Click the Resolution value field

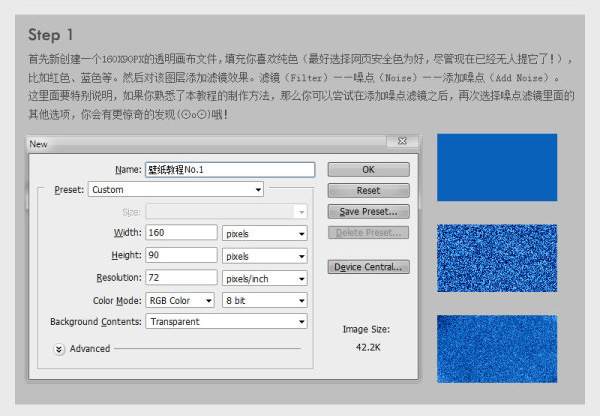(x=181, y=277)
